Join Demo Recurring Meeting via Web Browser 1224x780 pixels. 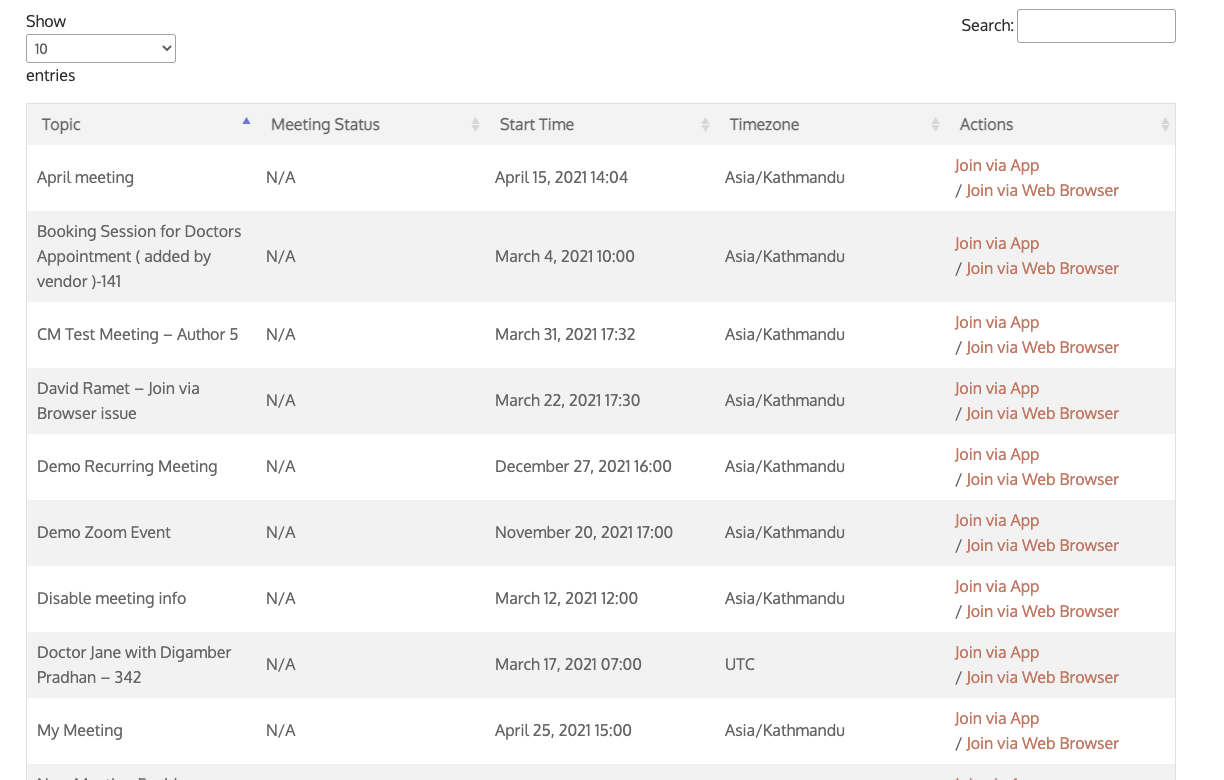click(x=1042, y=480)
